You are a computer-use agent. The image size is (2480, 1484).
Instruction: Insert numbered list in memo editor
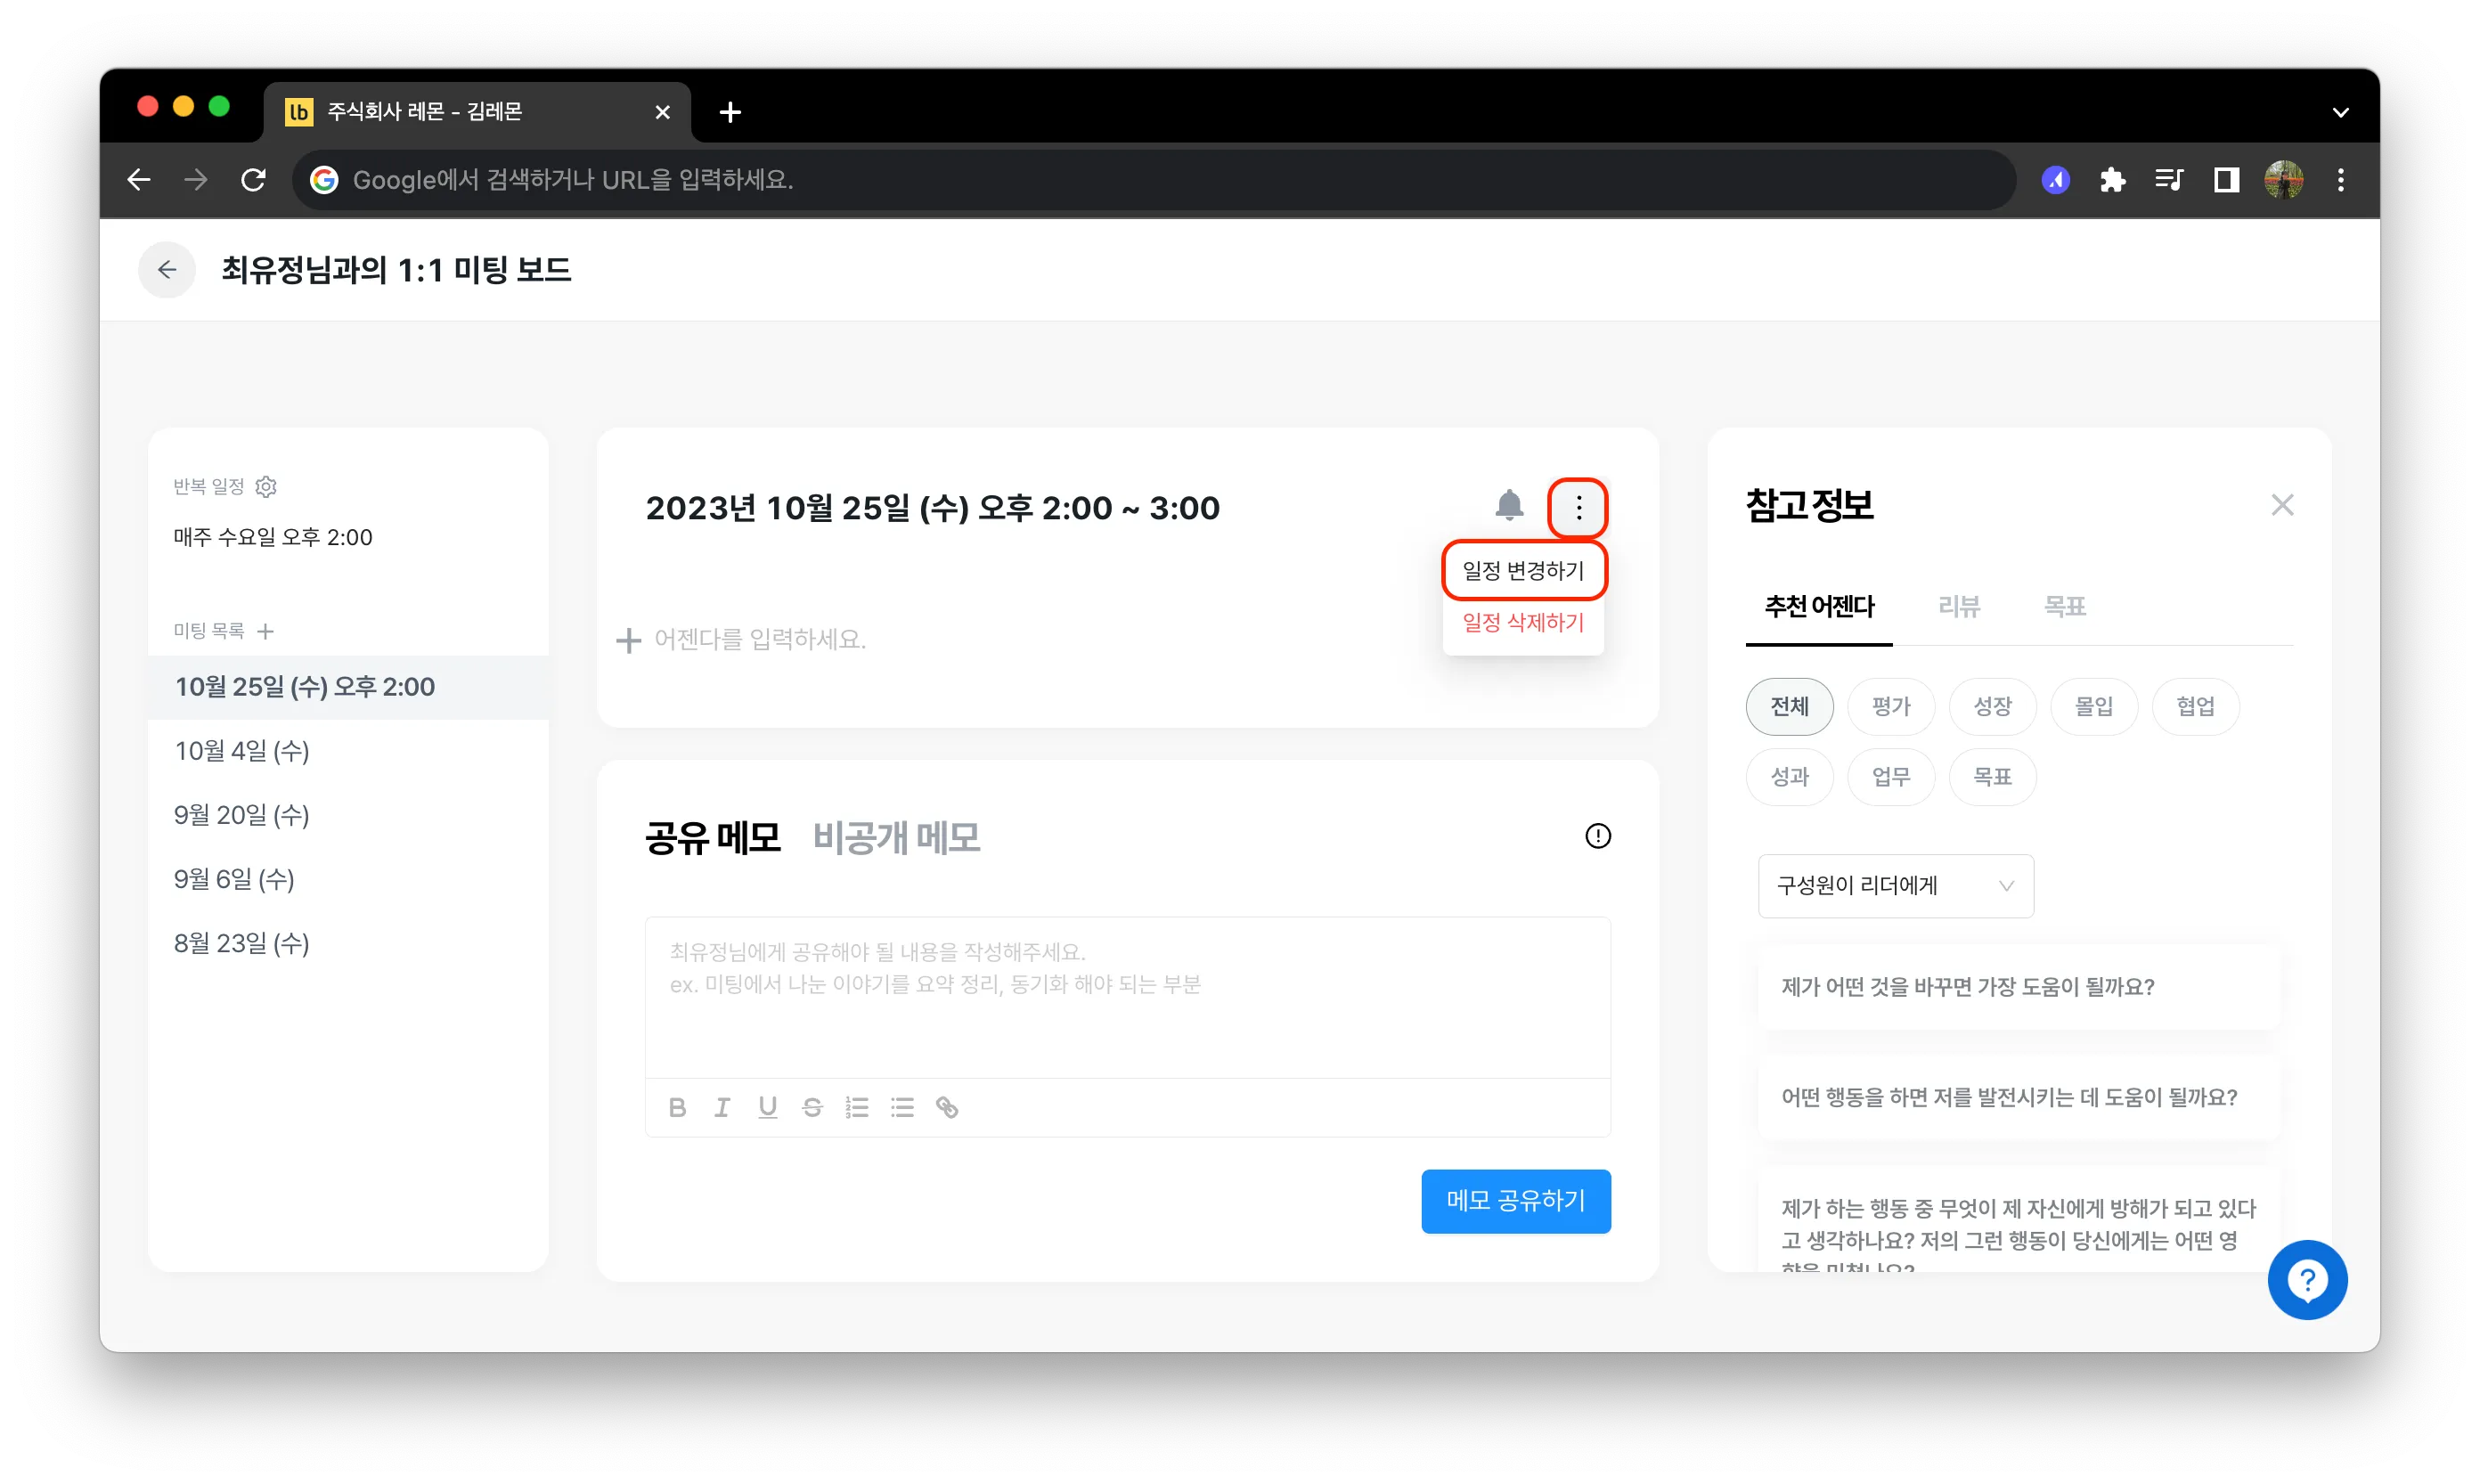[857, 1107]
